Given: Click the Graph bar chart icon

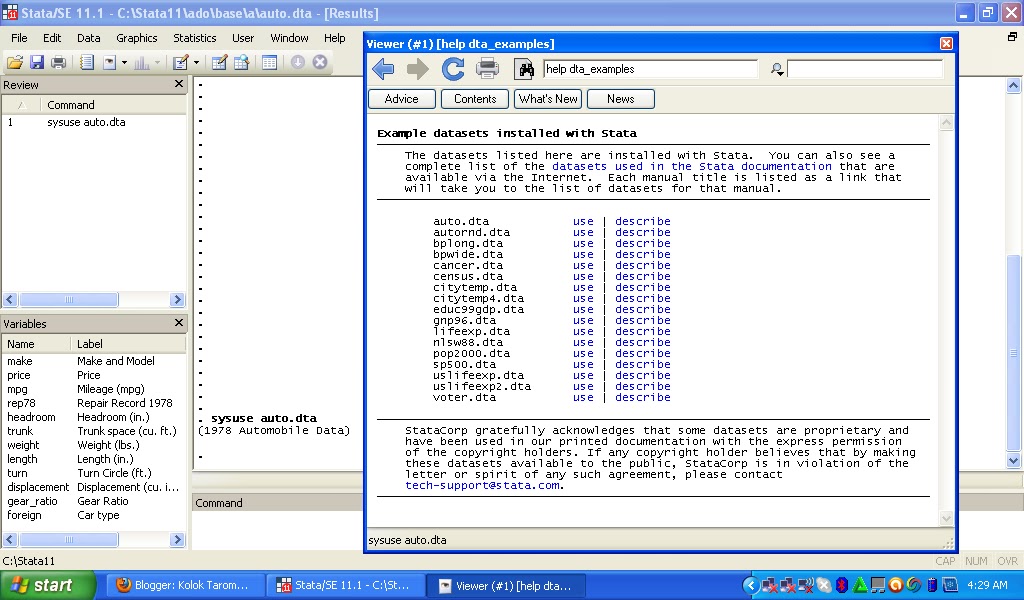Looking at the screenshot, I should pos(142,63).
